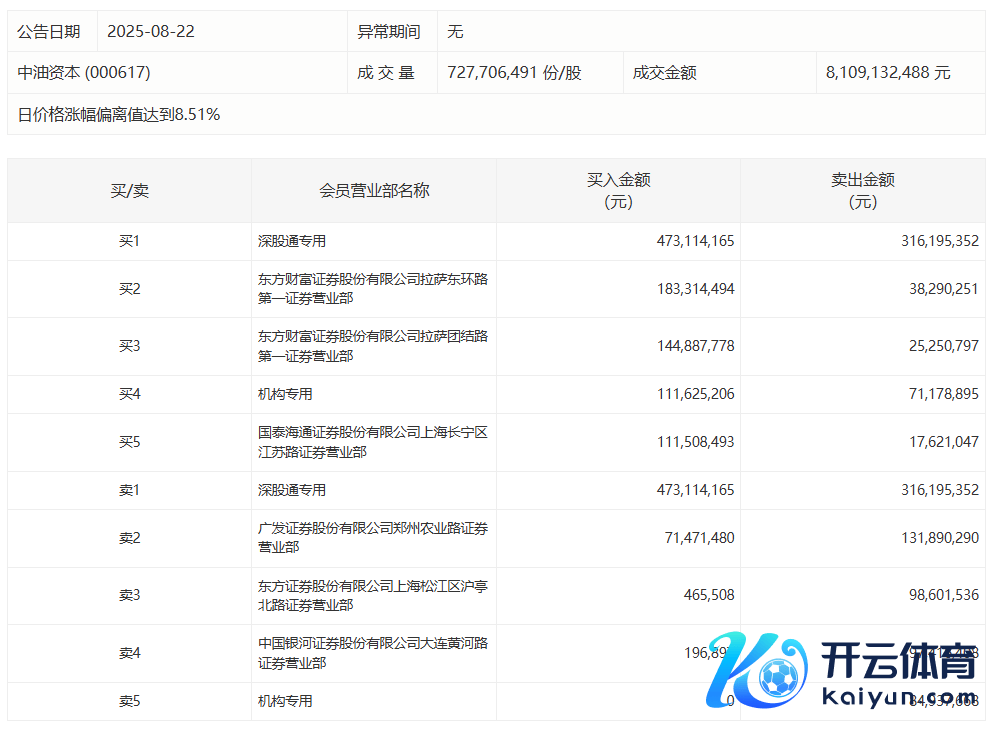Click the 买/卖 column header
The width and height of the screenshot is (991, 730).
point(129,190)
